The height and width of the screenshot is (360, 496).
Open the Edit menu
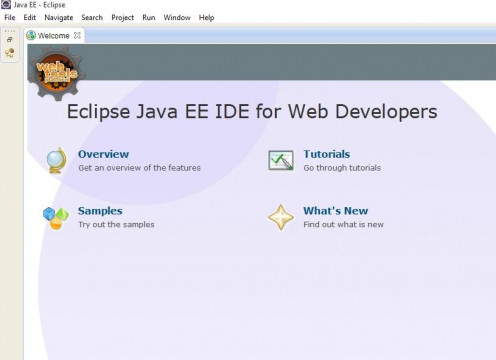30,18
